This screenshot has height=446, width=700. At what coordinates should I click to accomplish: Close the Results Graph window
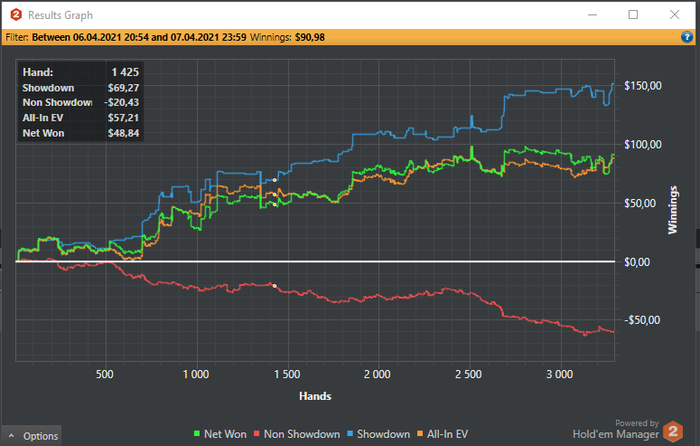pos(675,15)
